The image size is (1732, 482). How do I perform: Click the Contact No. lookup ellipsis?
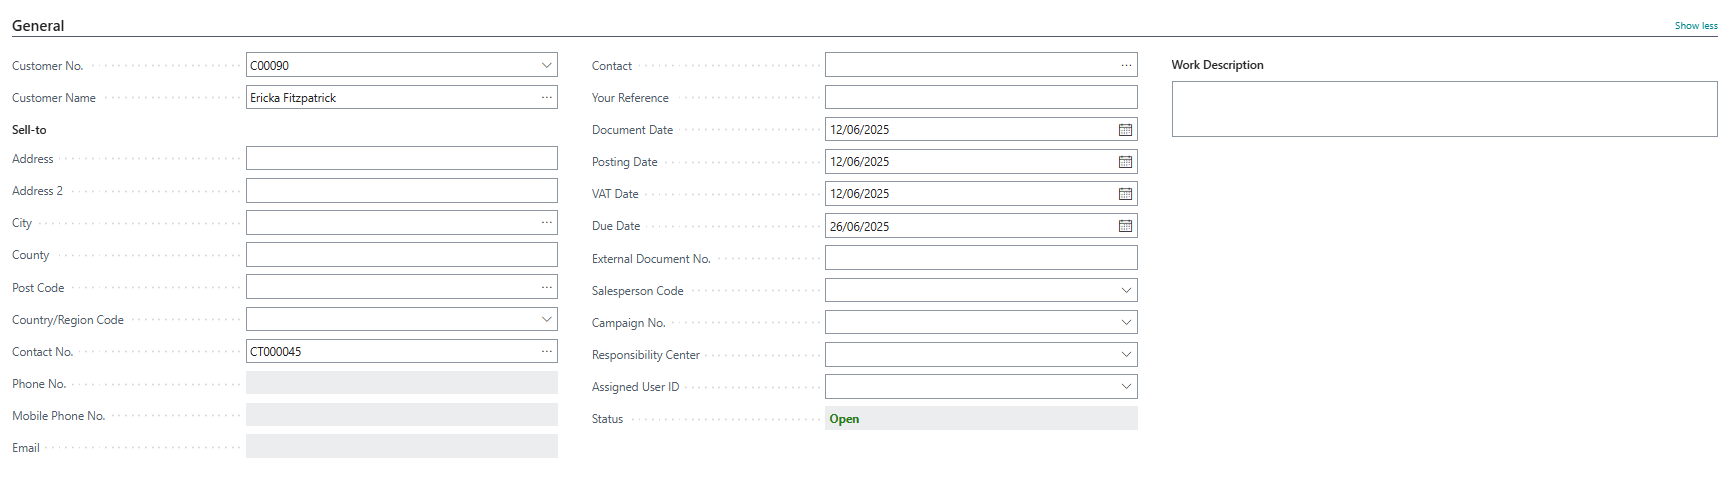547,351
